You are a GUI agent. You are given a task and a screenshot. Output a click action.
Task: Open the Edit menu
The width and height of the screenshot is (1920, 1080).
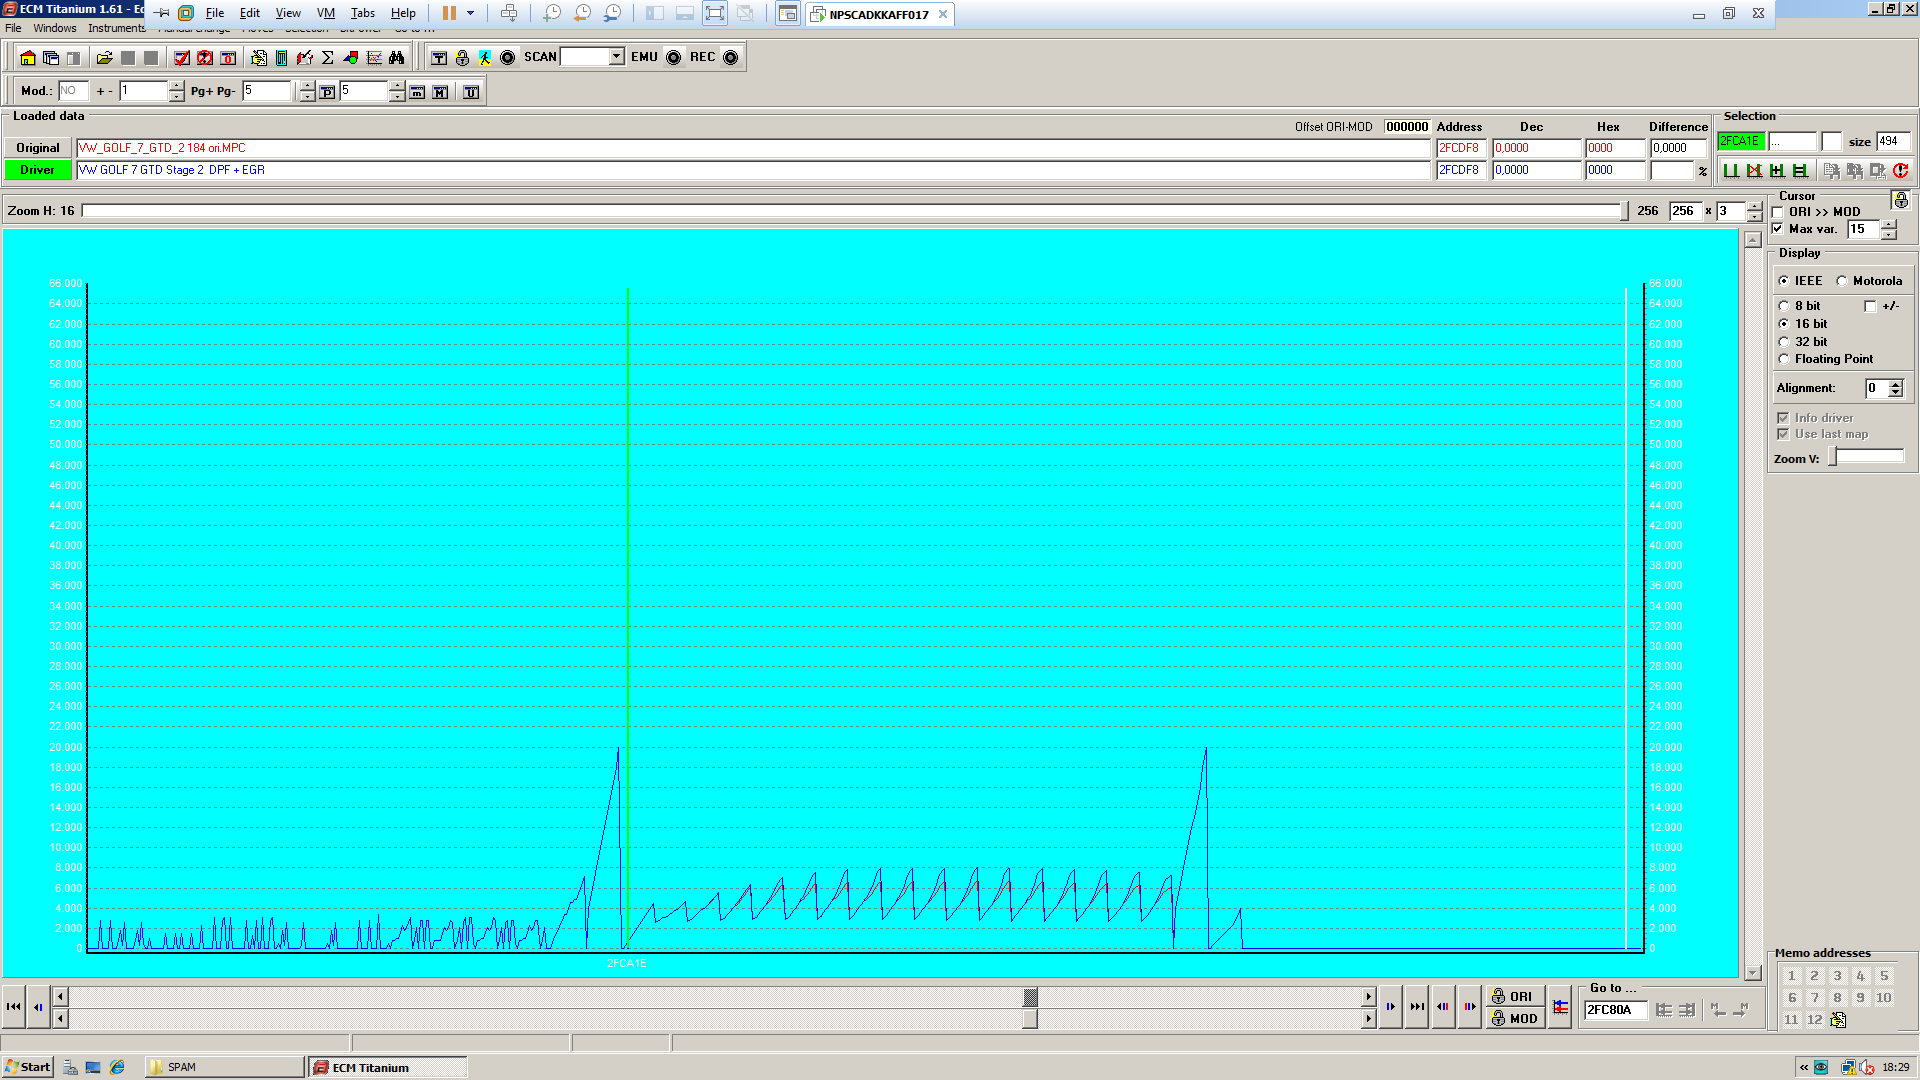click(250, 13)
